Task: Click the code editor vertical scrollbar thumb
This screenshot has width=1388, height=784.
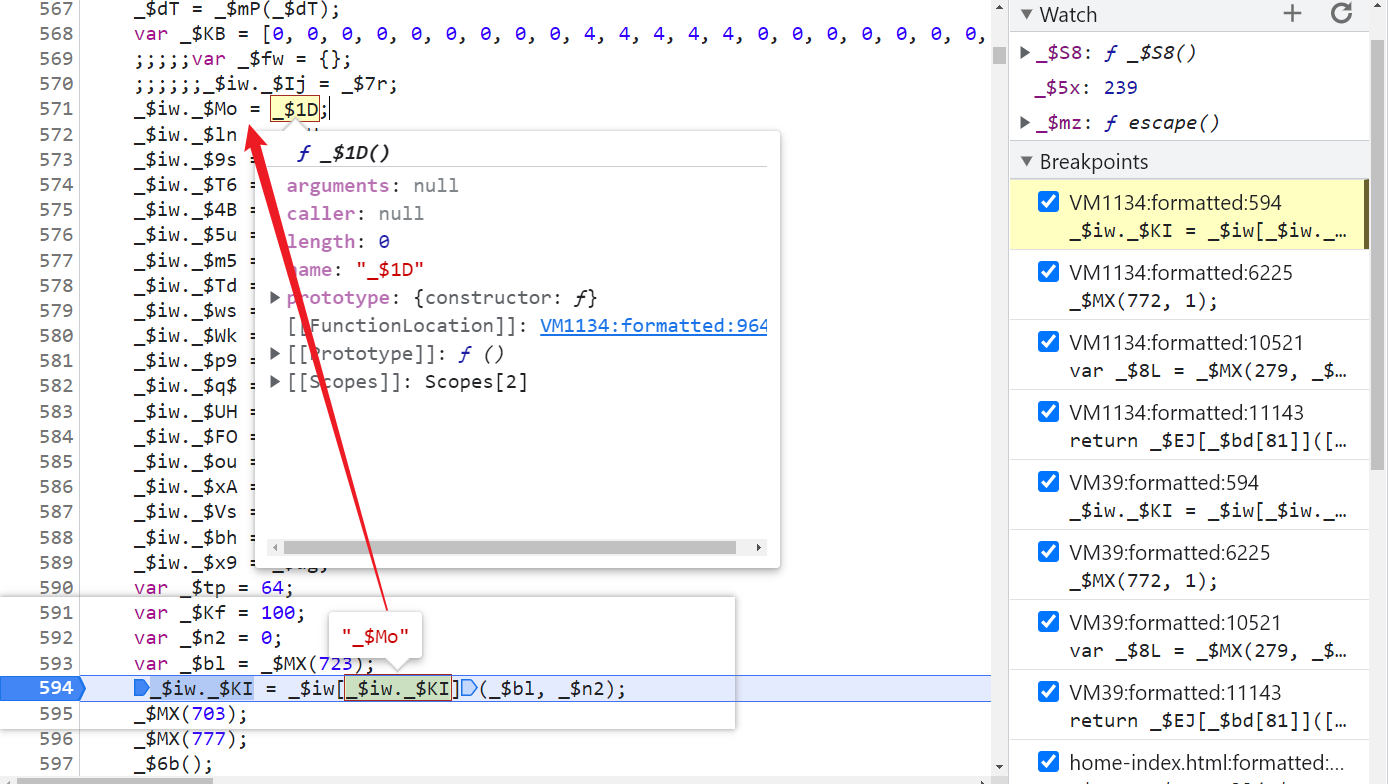Action: pos(999,54)
